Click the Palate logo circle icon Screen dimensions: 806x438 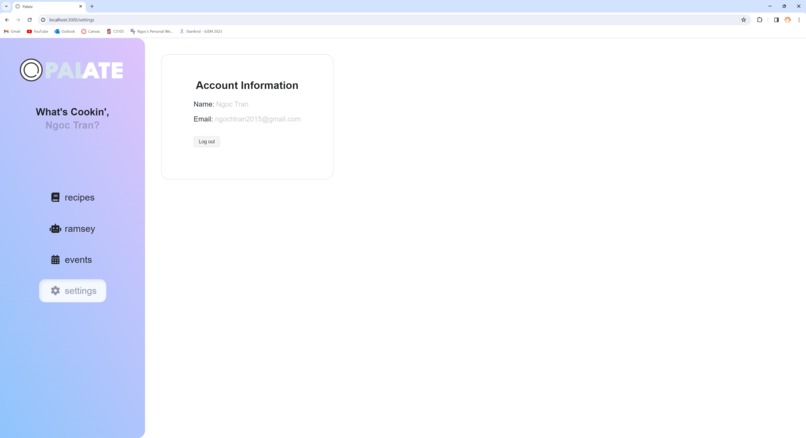[31, 70]
